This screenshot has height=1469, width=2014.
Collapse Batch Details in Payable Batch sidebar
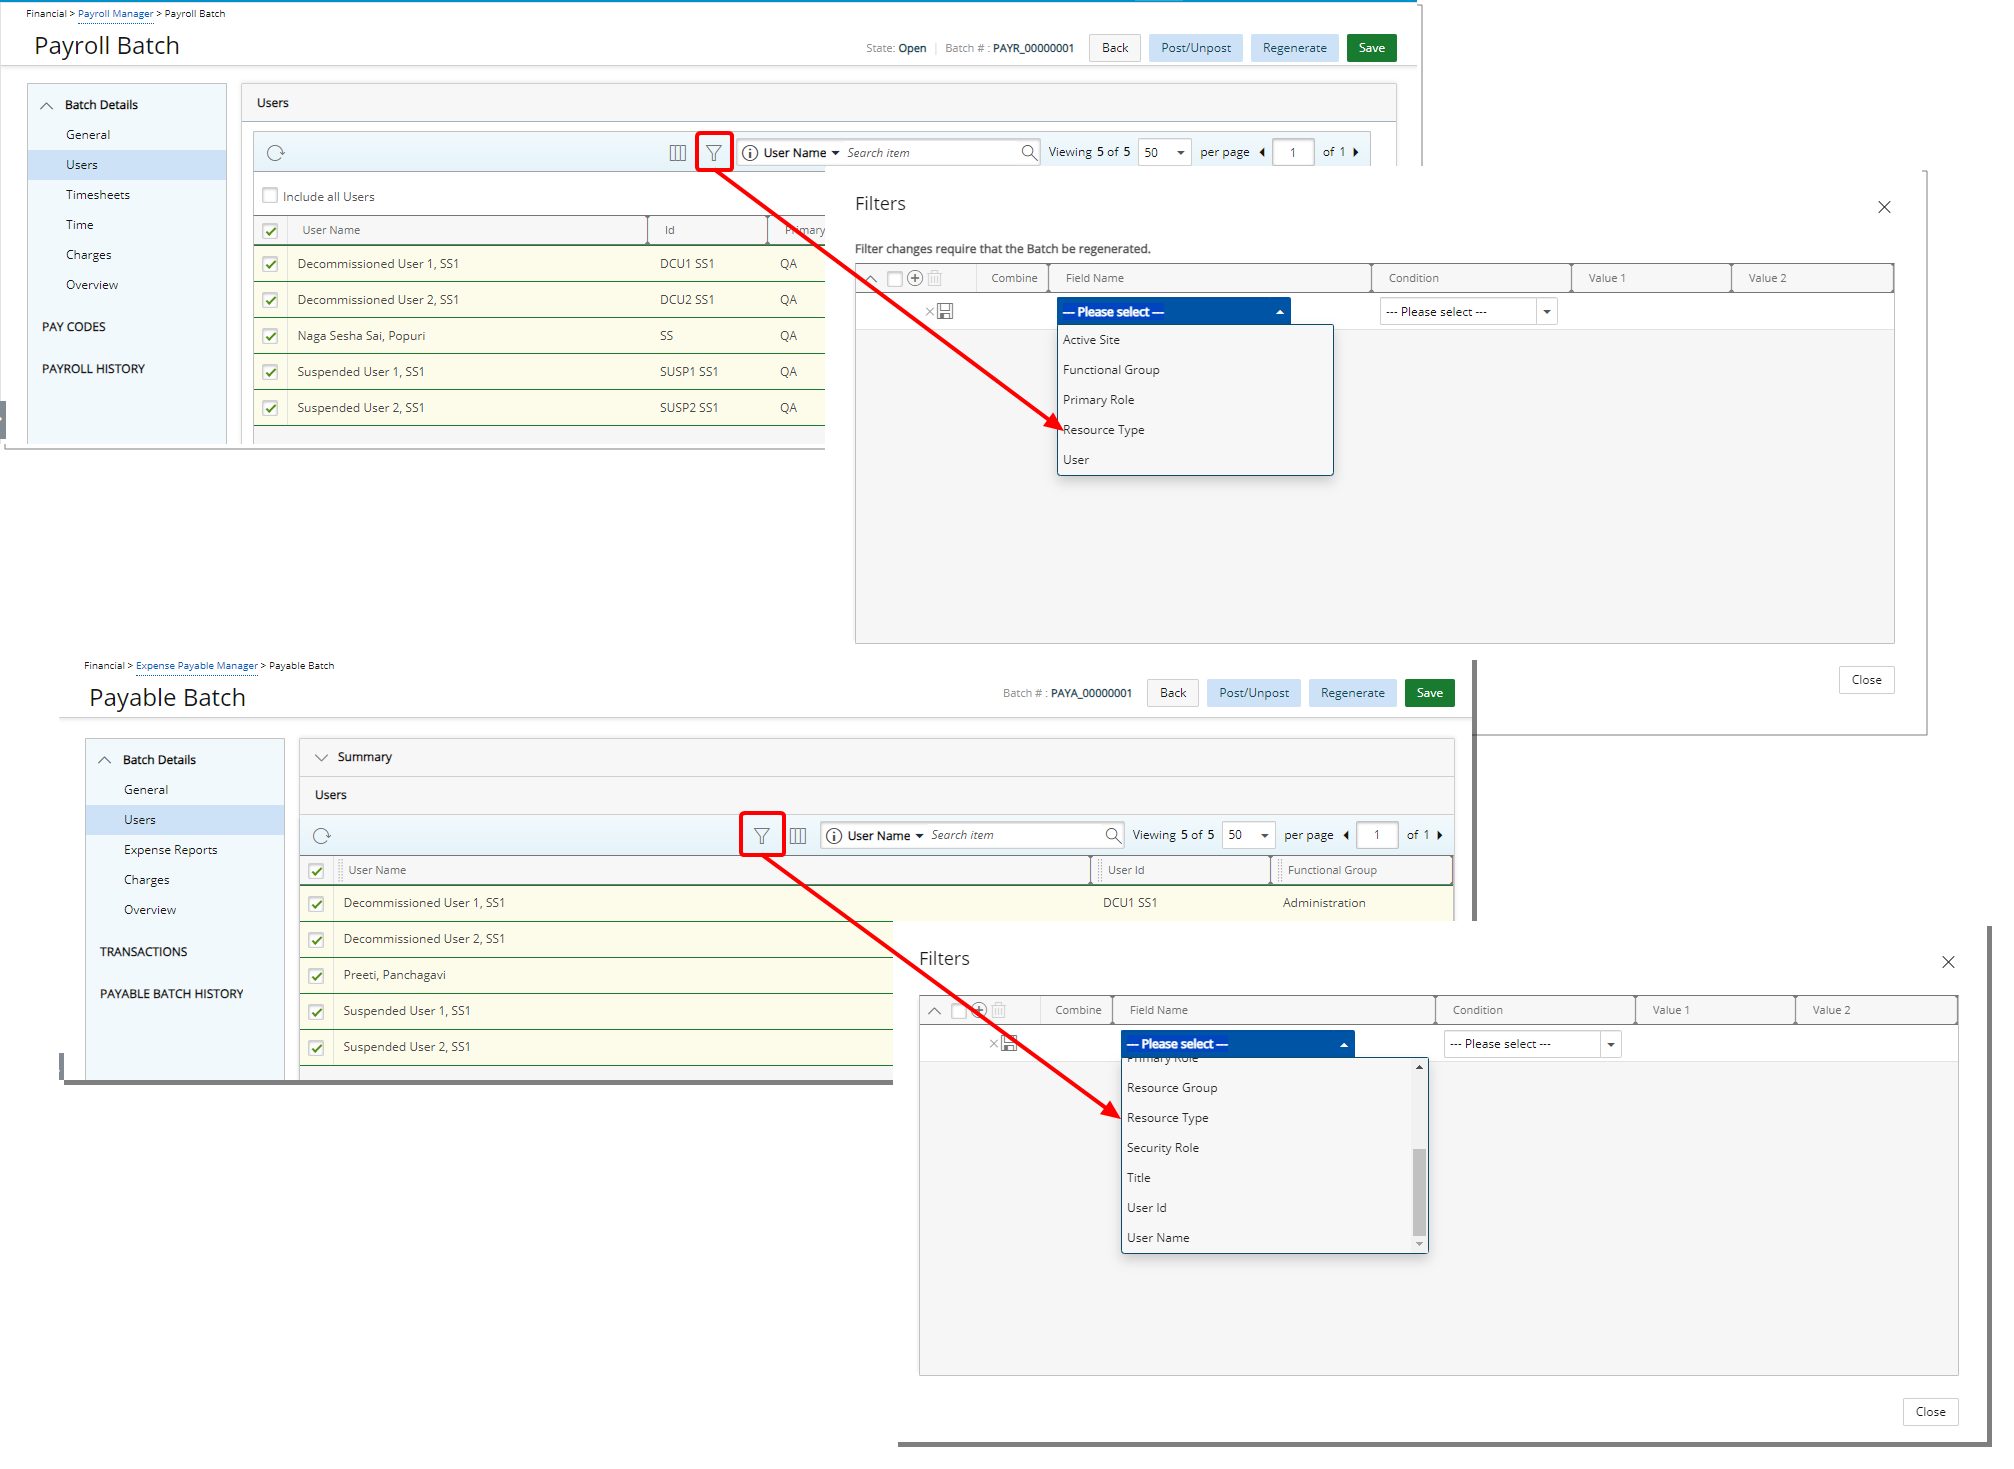(105, 760)
